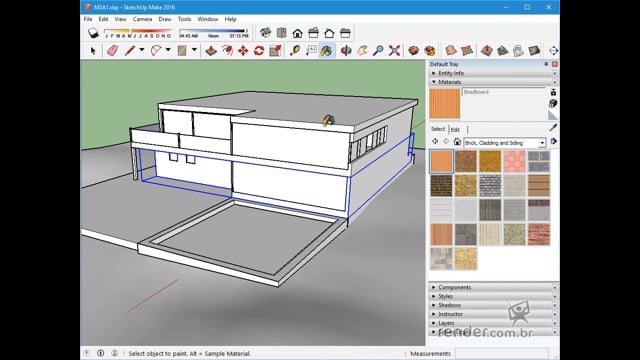640x360 pixels.
Task: Expand the Components panel
Action: [493, 287]
